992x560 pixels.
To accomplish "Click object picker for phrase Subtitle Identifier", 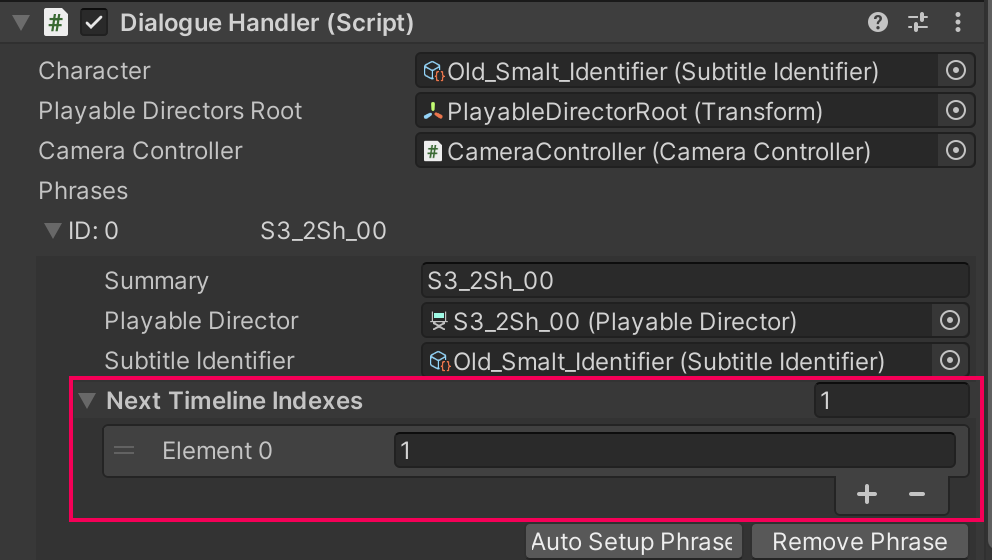I will click(950, 361).
